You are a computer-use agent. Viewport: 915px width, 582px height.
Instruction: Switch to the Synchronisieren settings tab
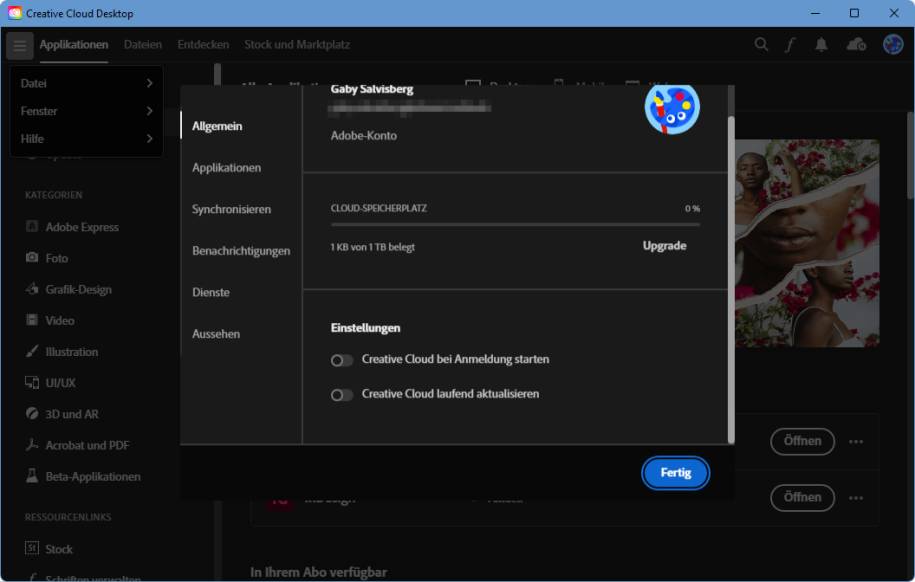pyautogui.click(x=231, y=210)
